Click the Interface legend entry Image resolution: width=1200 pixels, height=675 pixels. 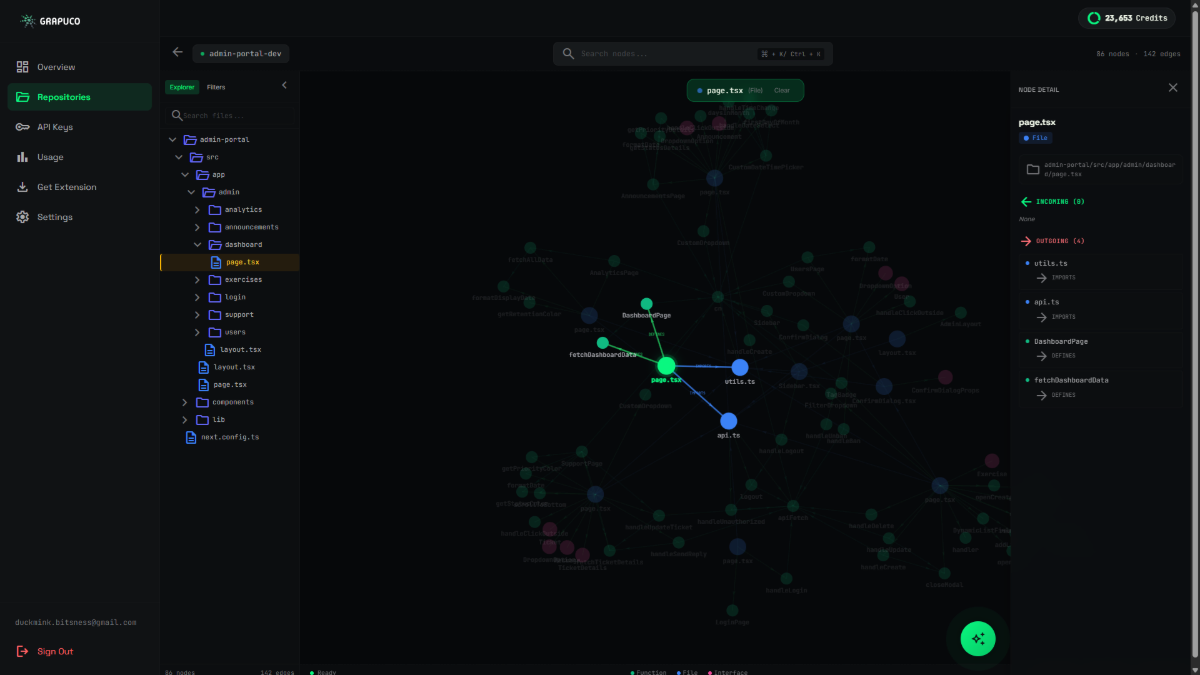click(728, 672)
